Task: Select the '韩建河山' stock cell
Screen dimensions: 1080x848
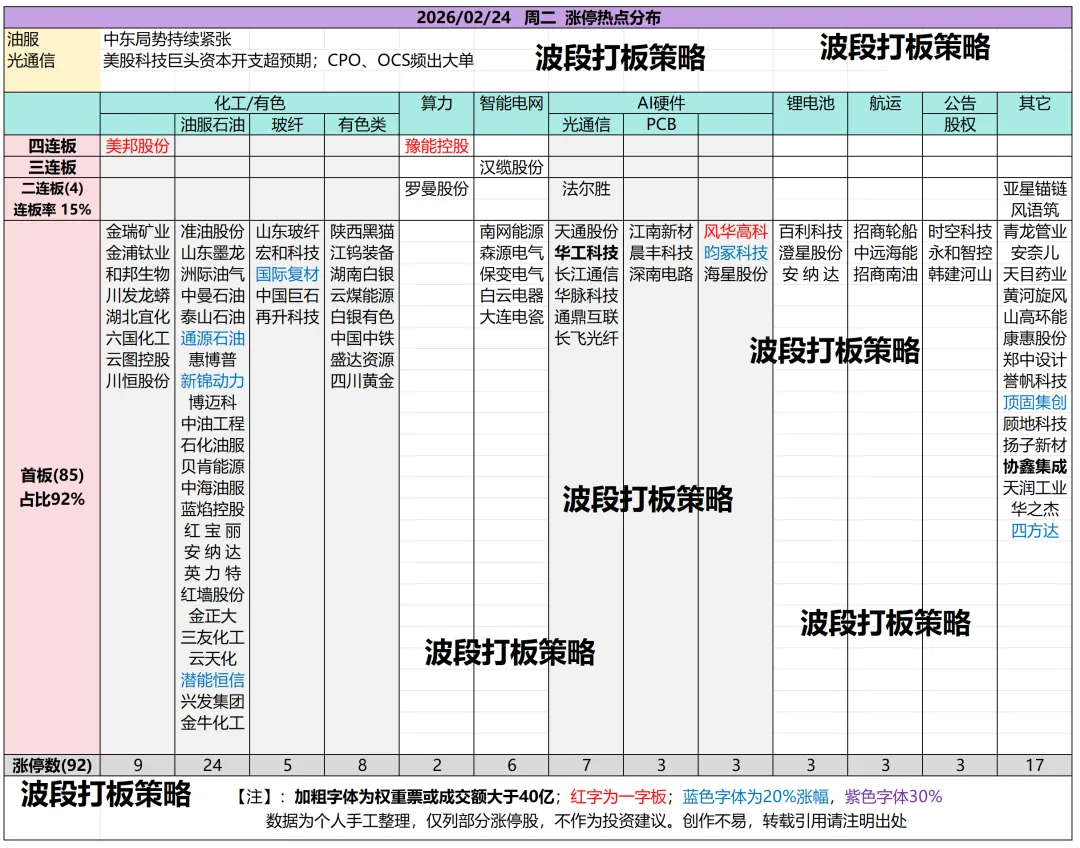Action: point(959,274)
